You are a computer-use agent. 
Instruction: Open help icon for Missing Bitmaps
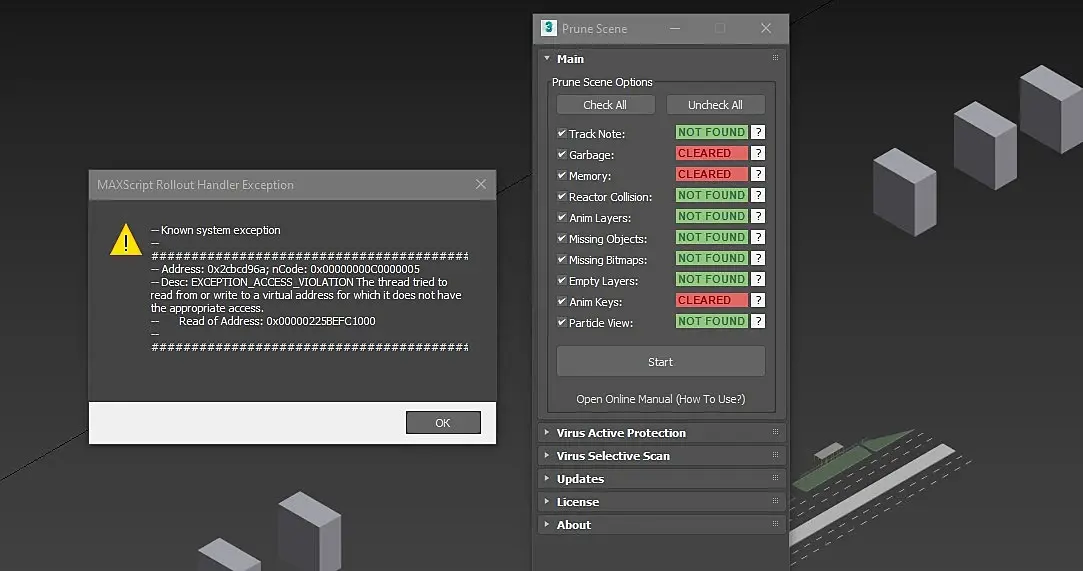pyautogui.click(x=758, y=258)
